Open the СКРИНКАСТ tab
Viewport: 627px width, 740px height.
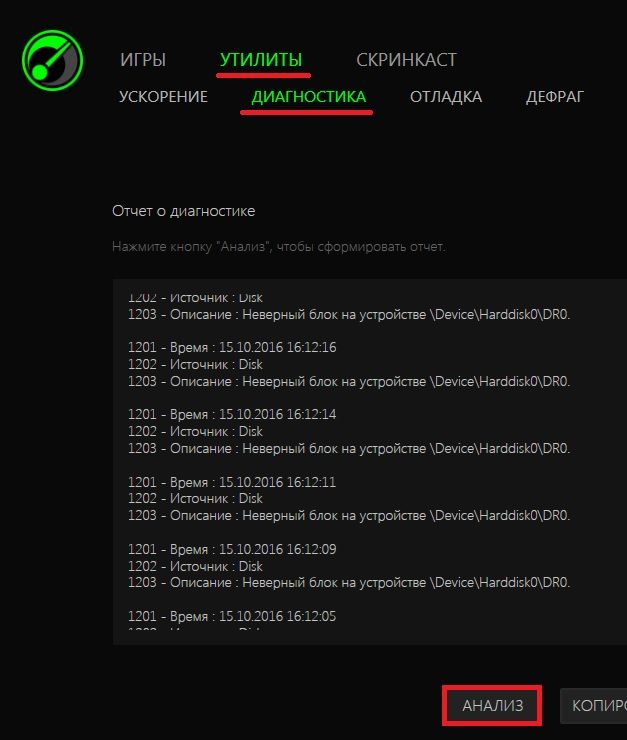[x=406, y=60]
